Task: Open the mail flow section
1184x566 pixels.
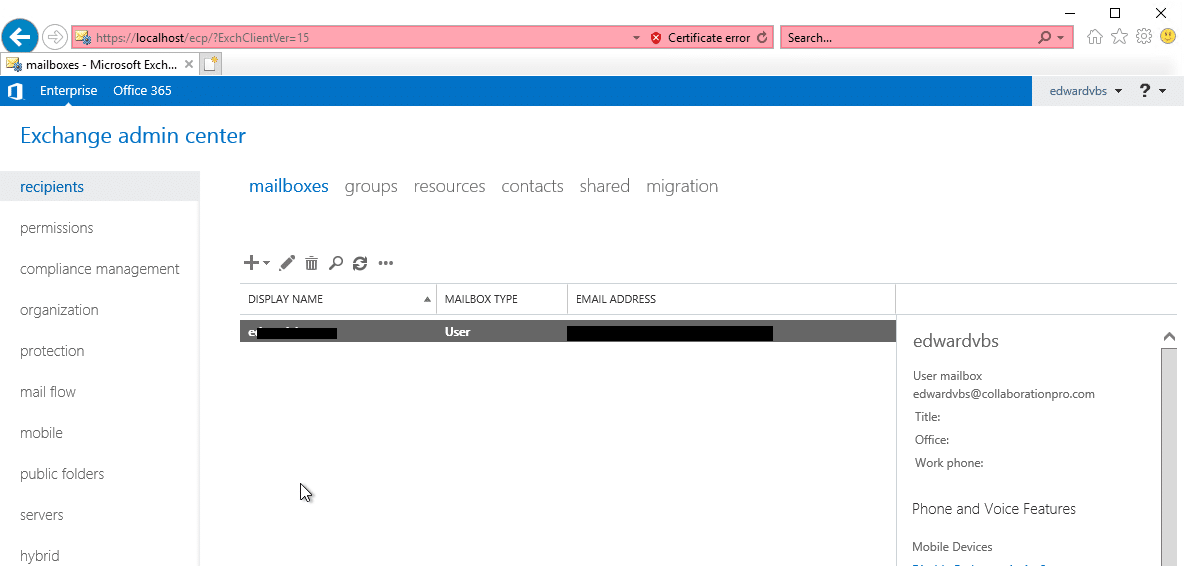Action: tap(48, 392)
